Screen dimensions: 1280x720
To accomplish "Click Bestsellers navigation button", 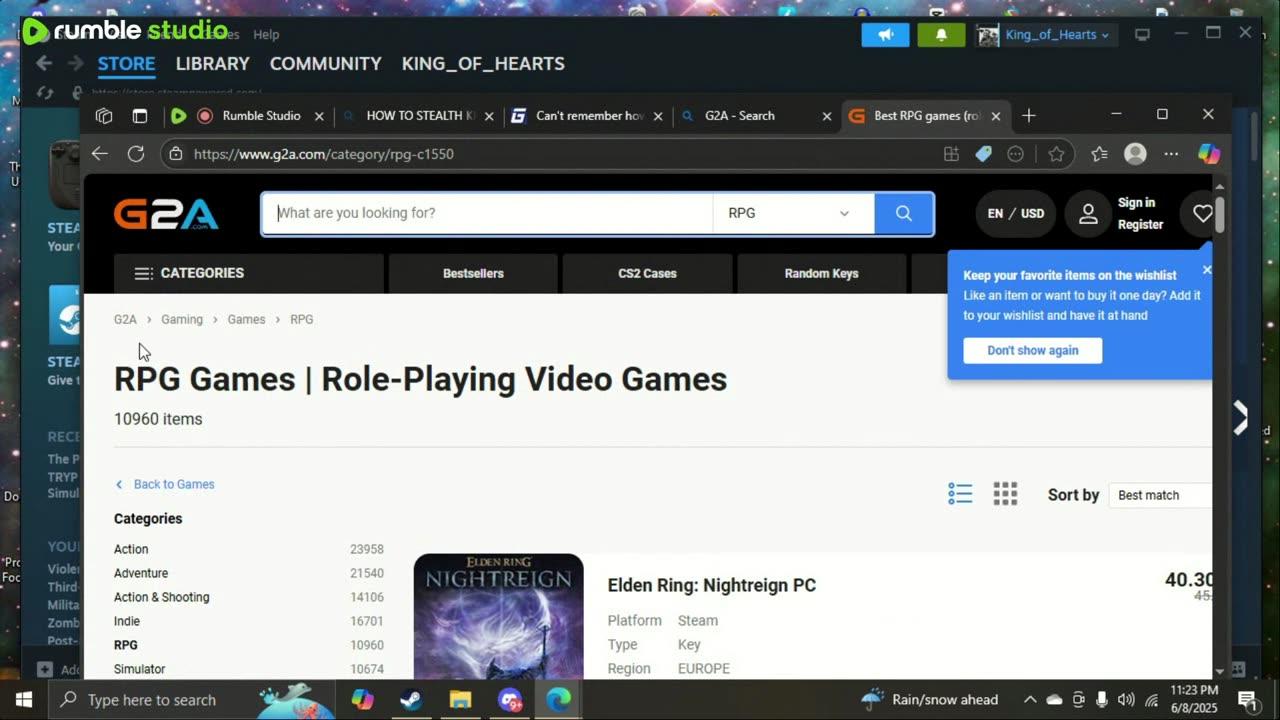I will pos(473,273).
